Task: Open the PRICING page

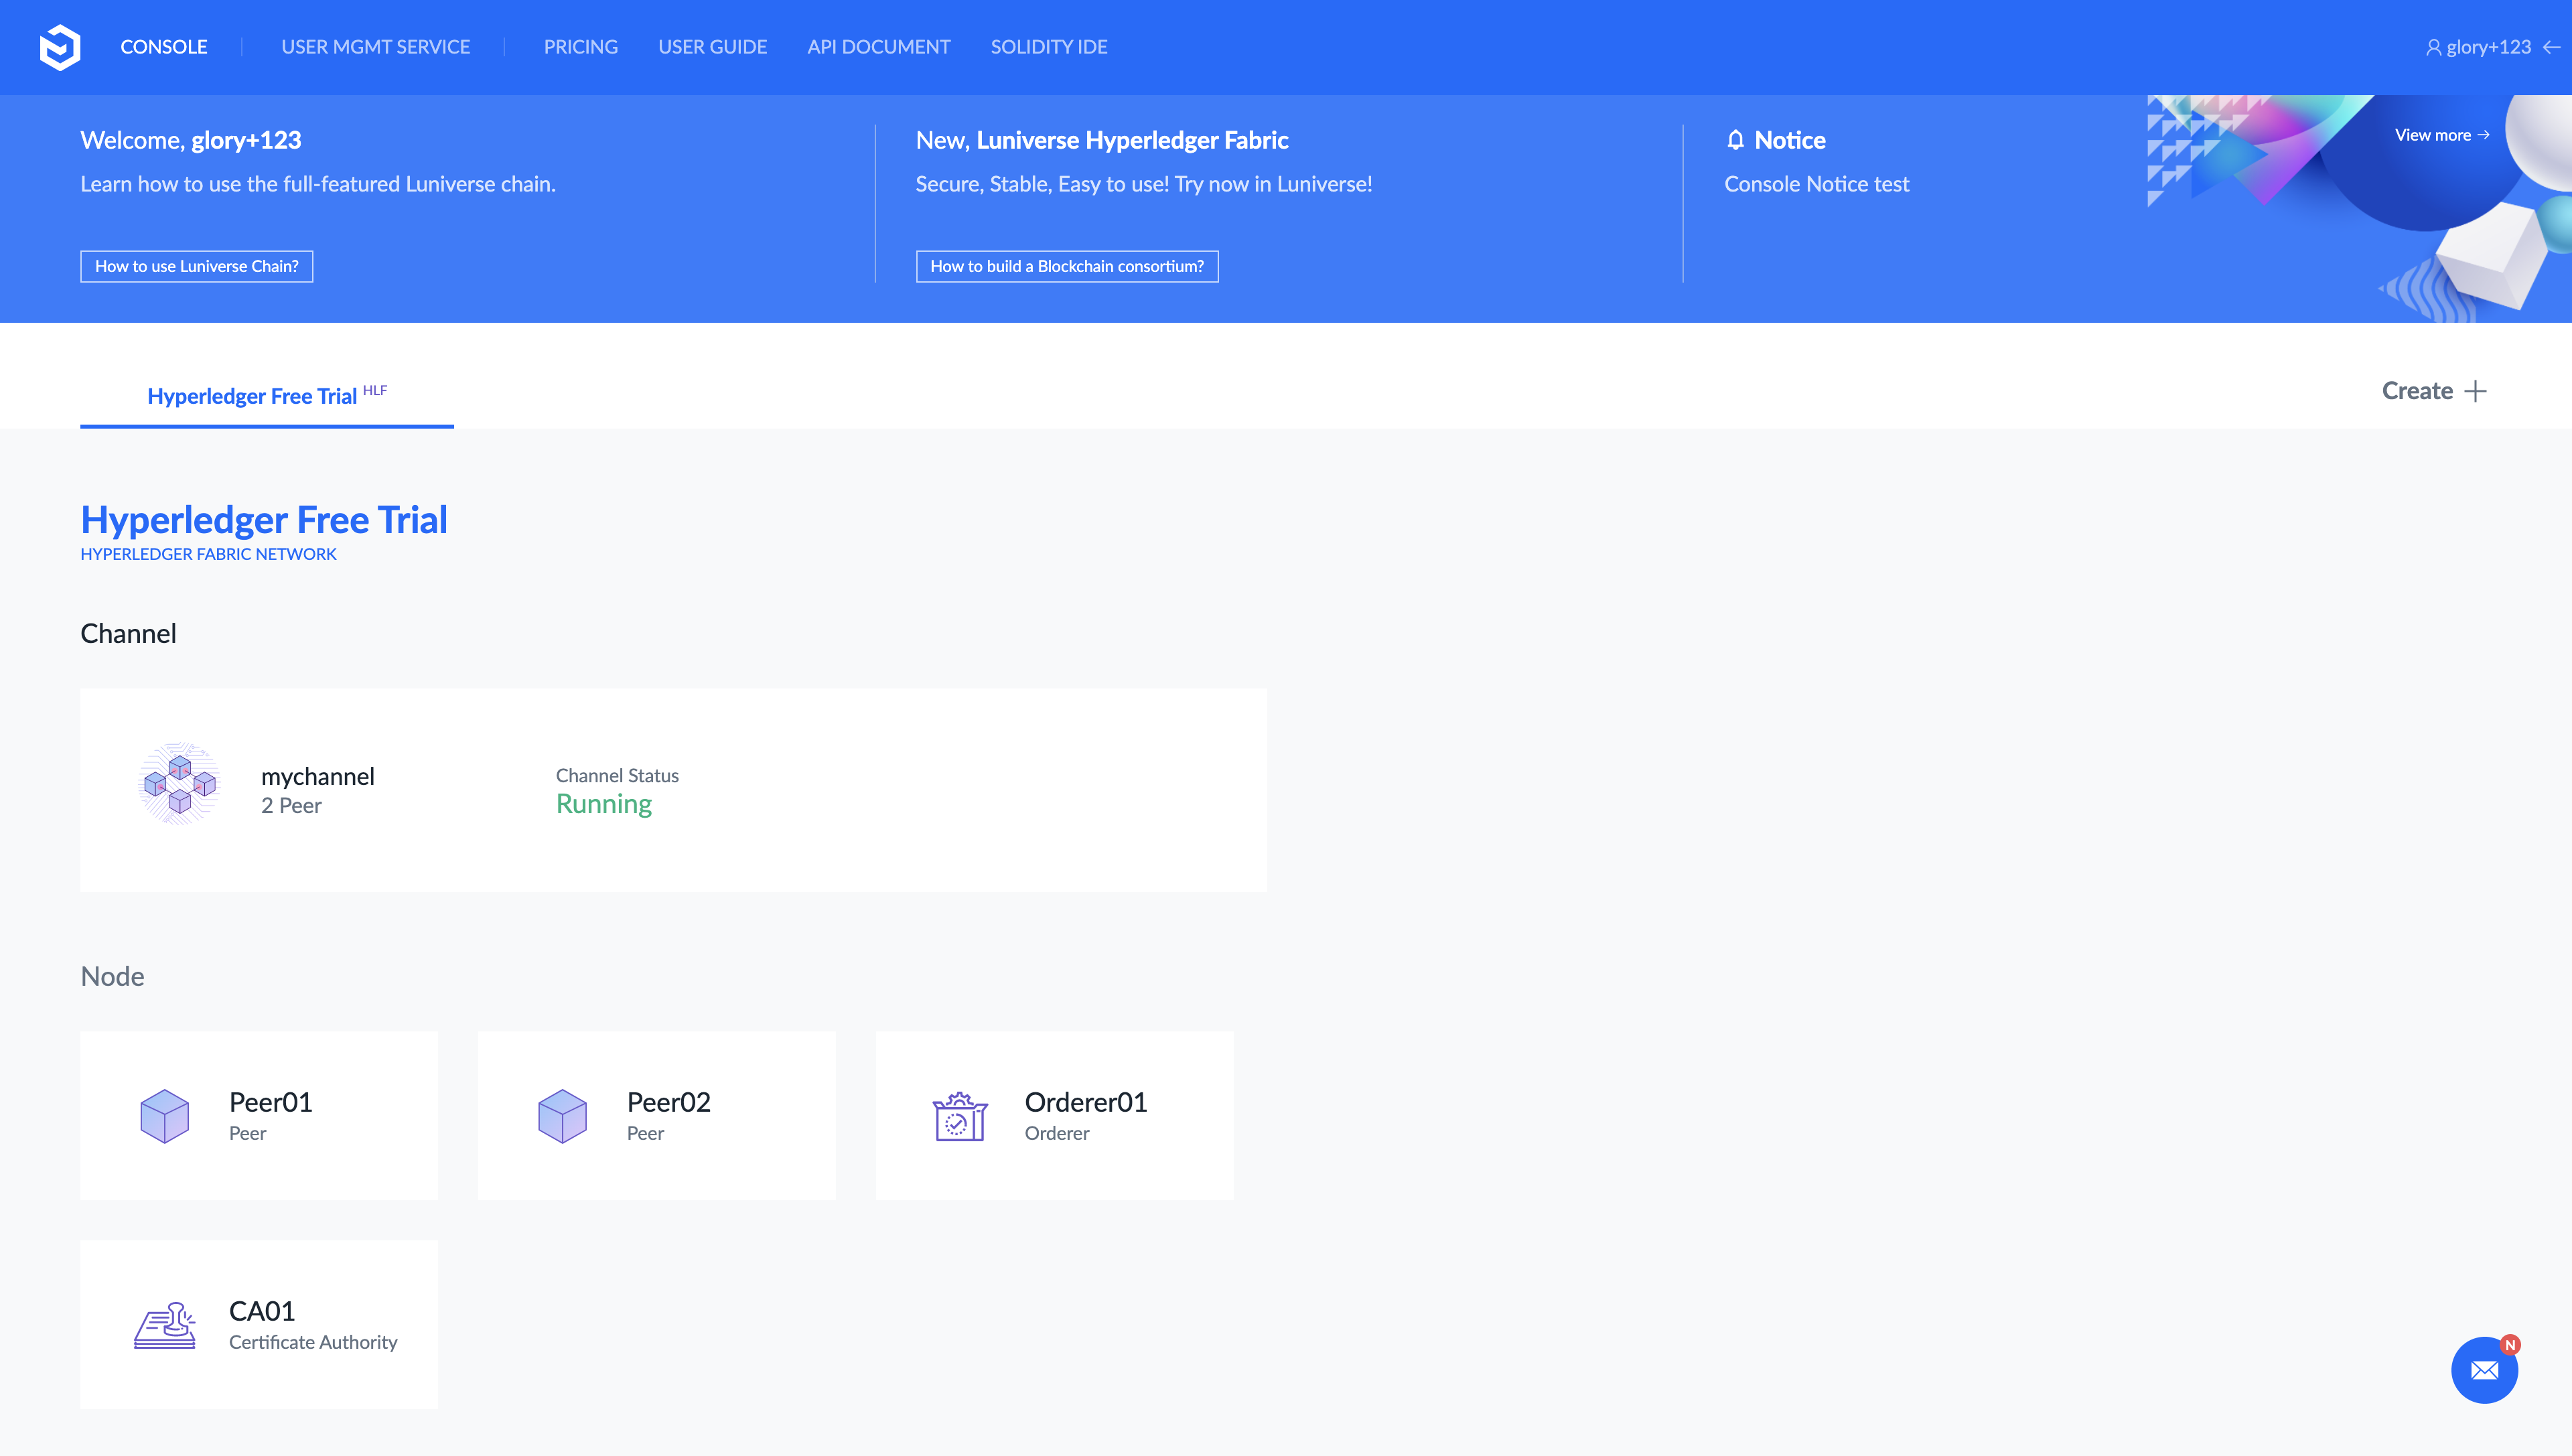Action: click(x=580, y=47)
